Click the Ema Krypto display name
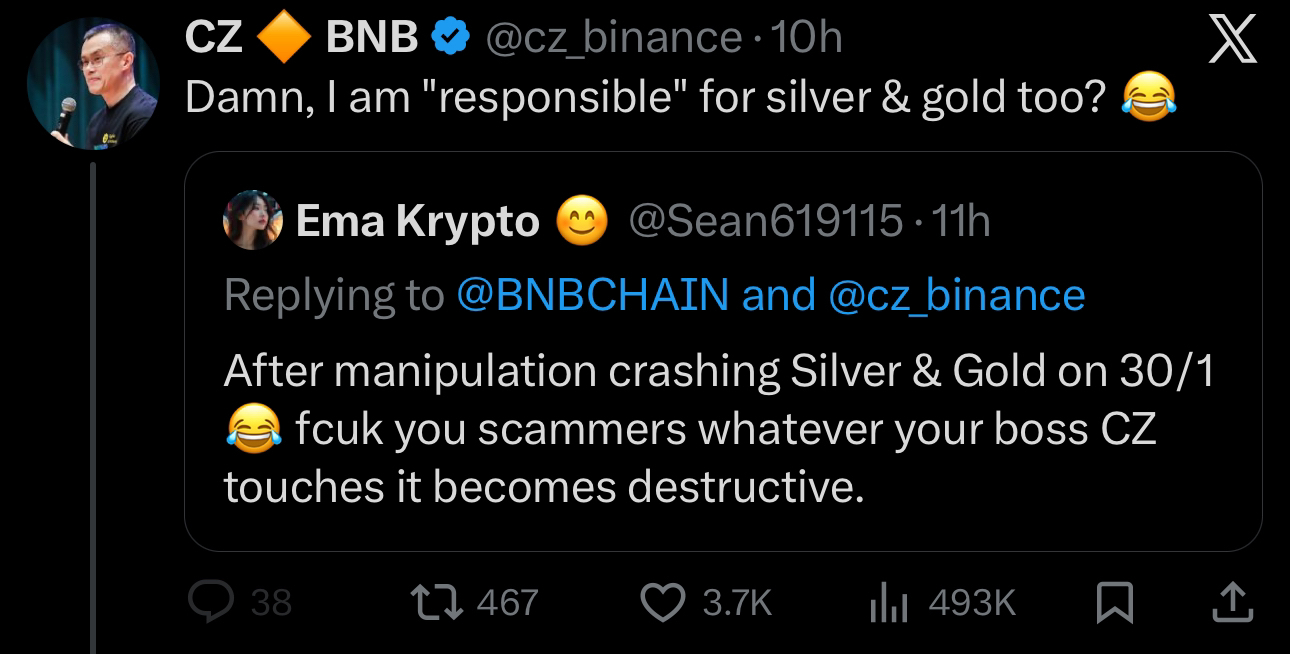The height and width of the screenshot is (654, 1290). (x=417, y=221)
